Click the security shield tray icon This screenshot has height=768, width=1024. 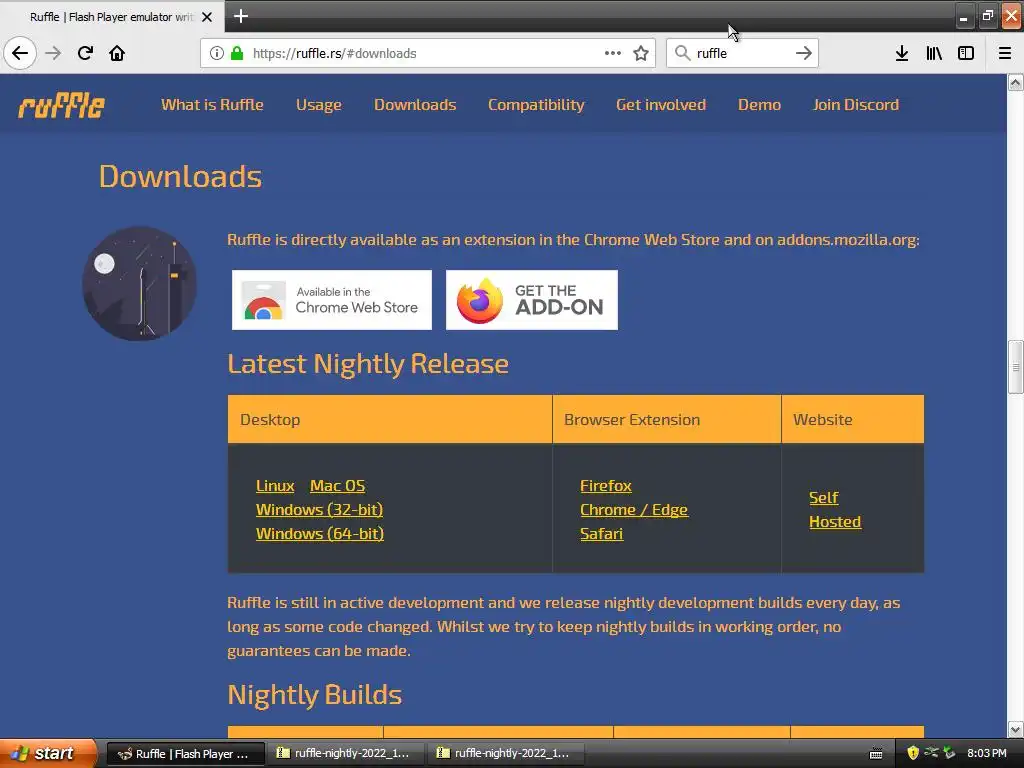point(913,753)
